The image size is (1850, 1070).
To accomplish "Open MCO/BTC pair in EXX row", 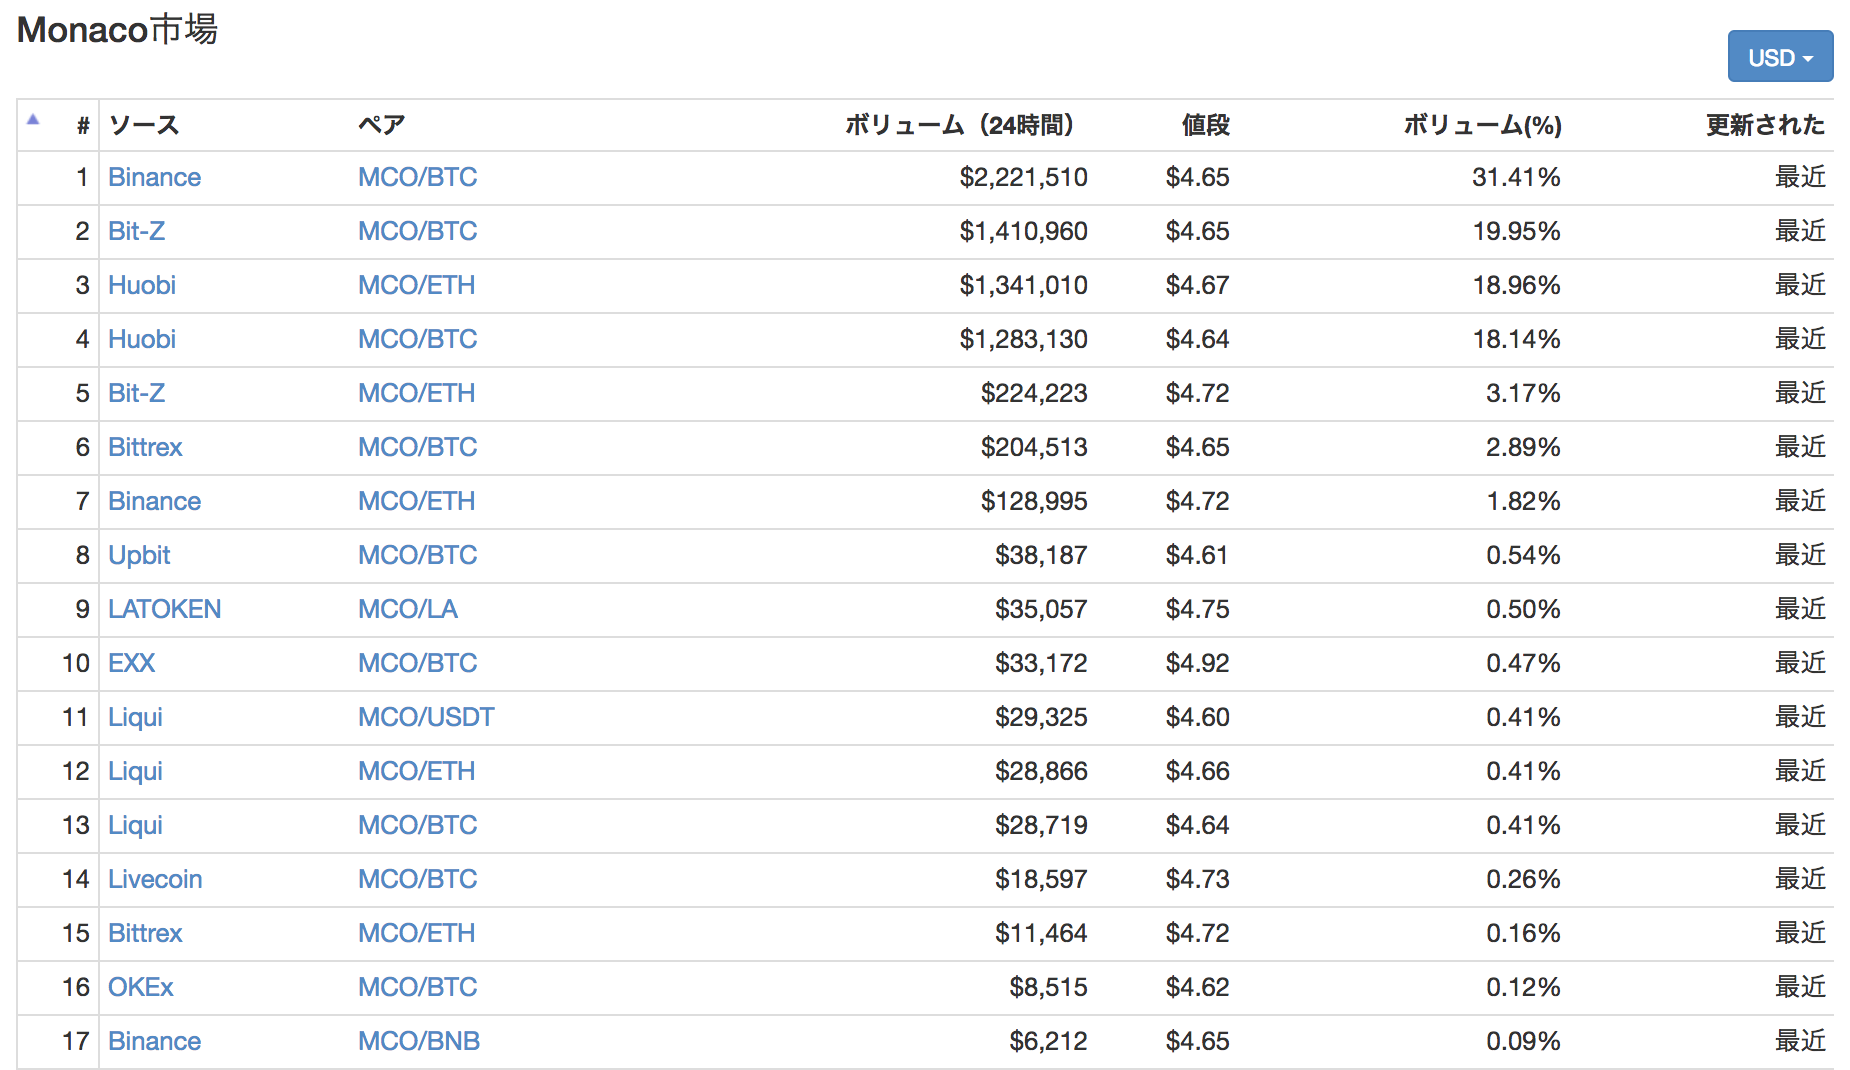I will (x=417, y=663).
